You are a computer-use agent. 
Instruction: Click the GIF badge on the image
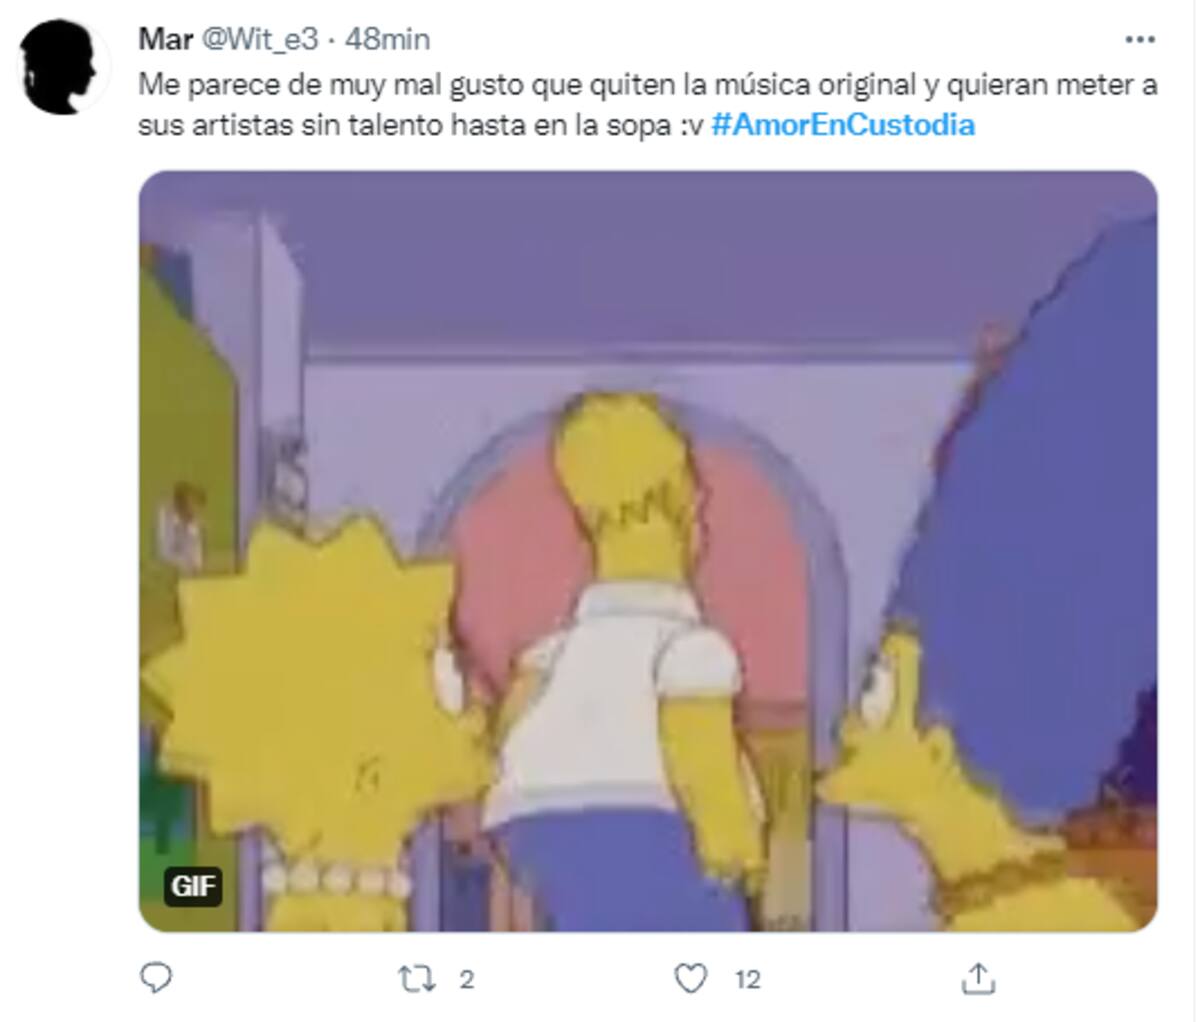coord(193,886)
